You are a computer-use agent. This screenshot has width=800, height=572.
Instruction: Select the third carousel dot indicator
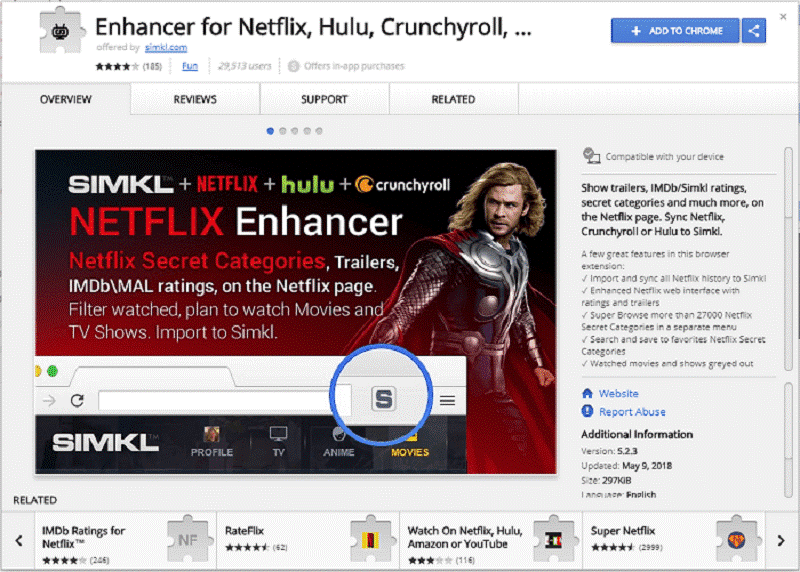(295, 130)
